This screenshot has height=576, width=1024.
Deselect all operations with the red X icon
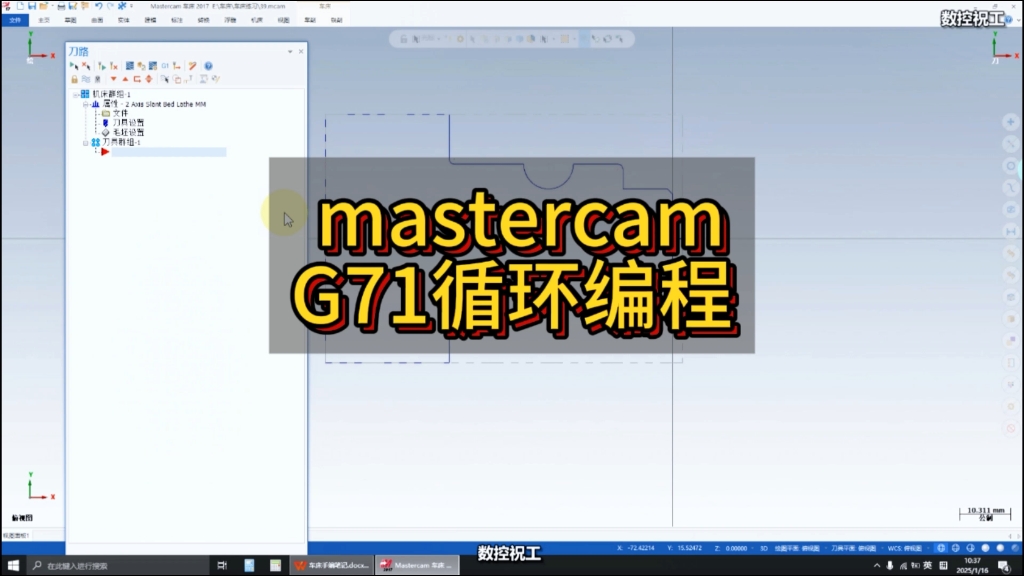point(87,66)
